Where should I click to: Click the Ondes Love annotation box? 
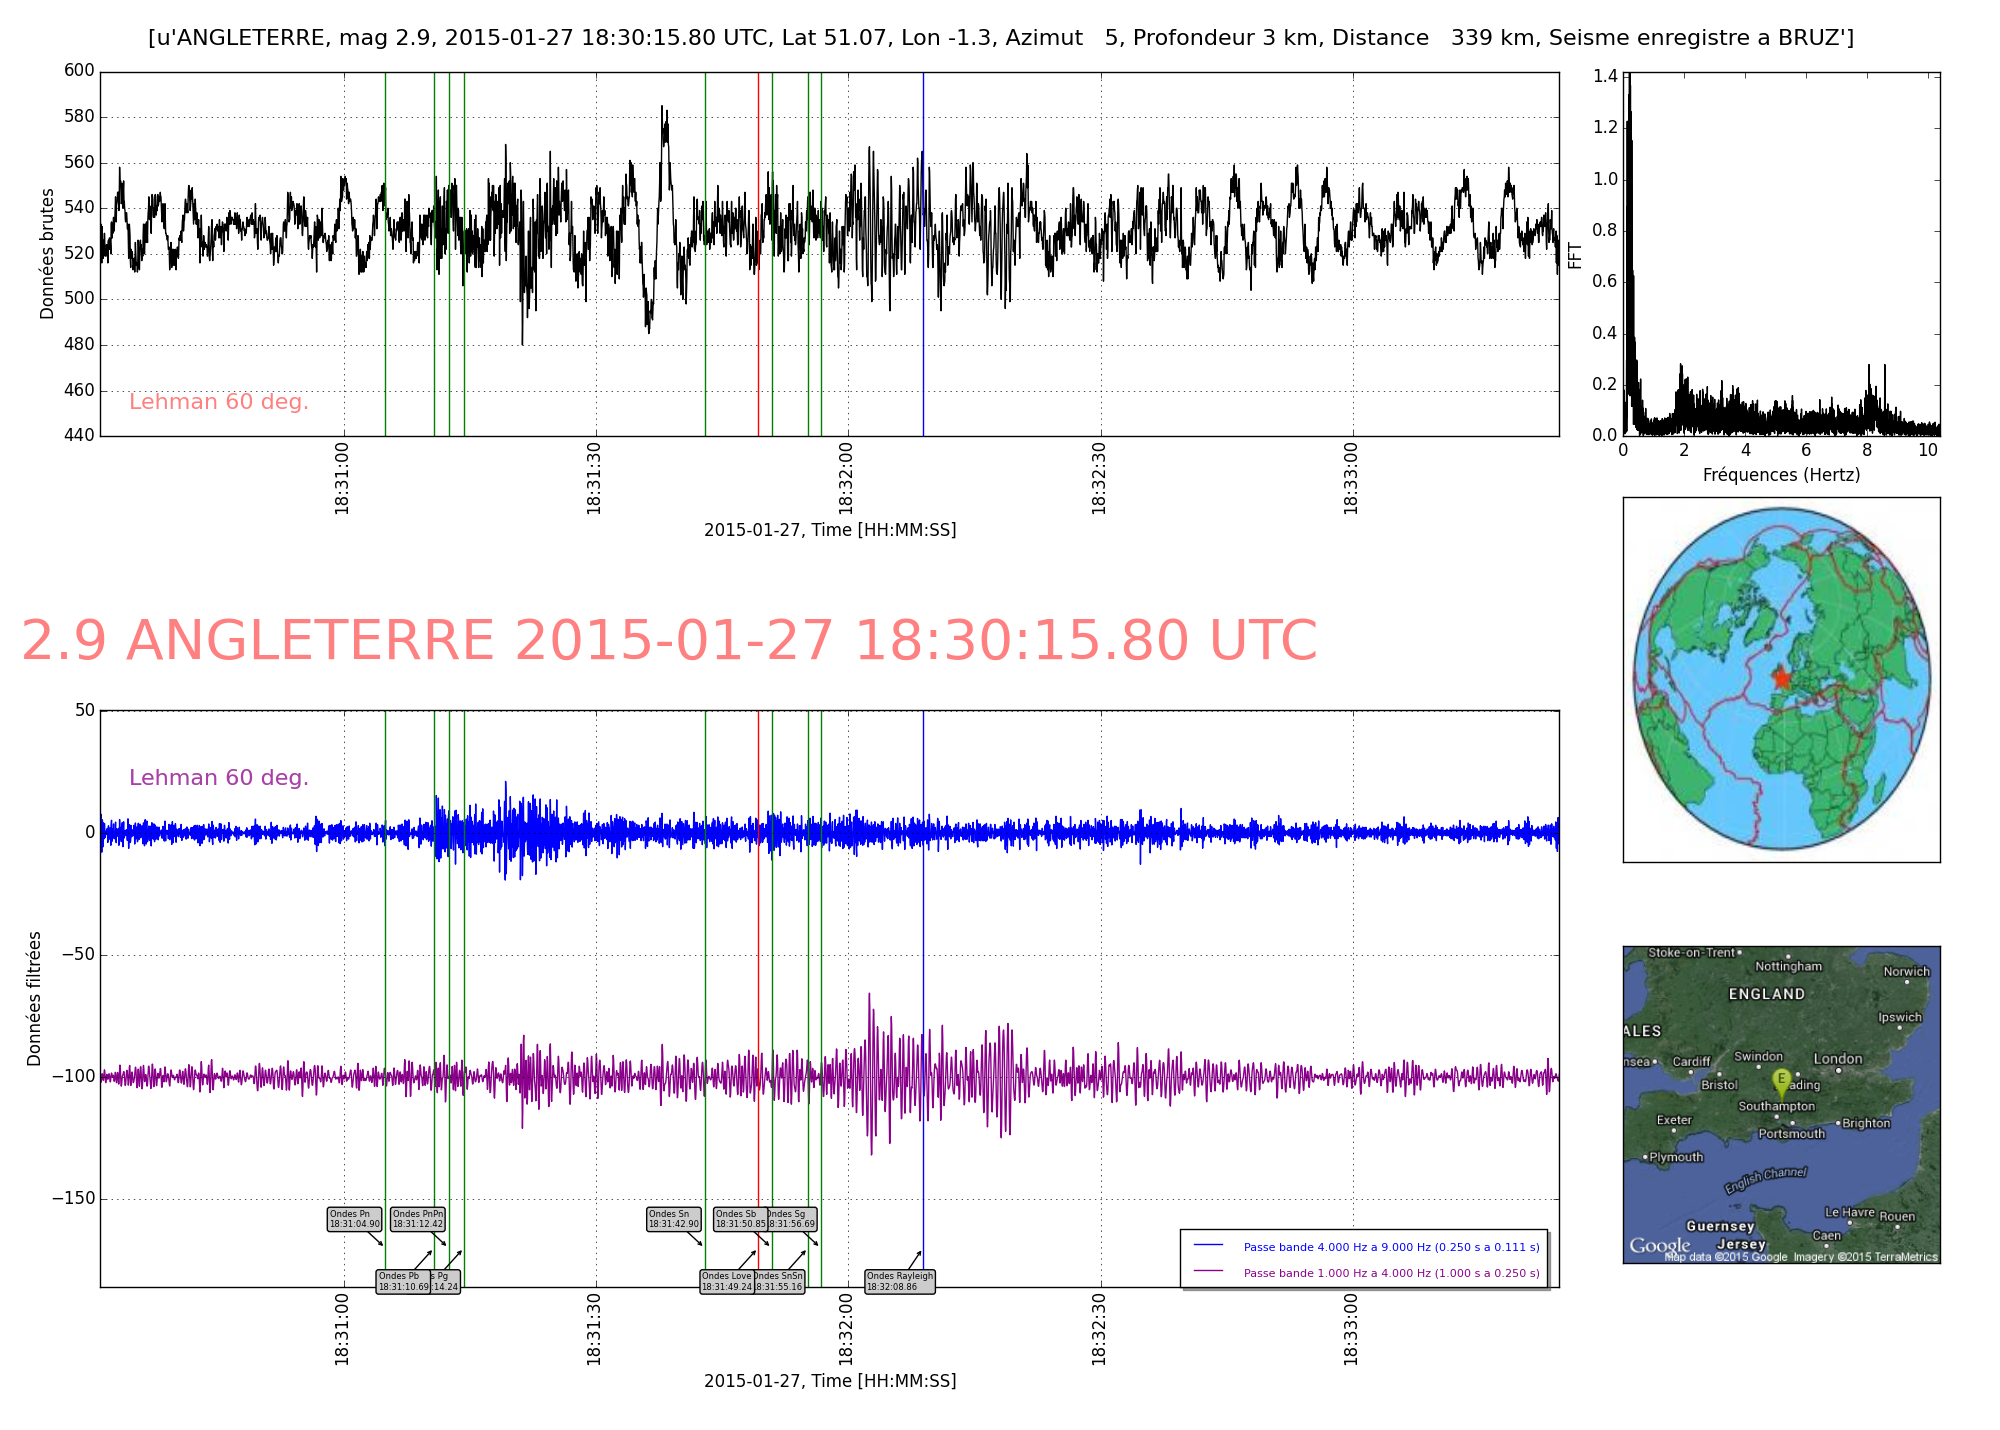tap(727, 1282)
